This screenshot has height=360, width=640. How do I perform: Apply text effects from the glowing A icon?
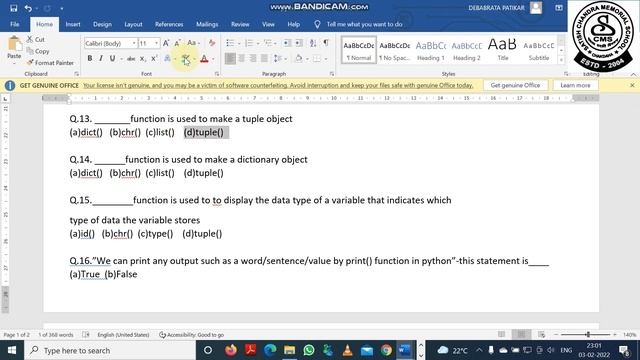tap(167, 59)
